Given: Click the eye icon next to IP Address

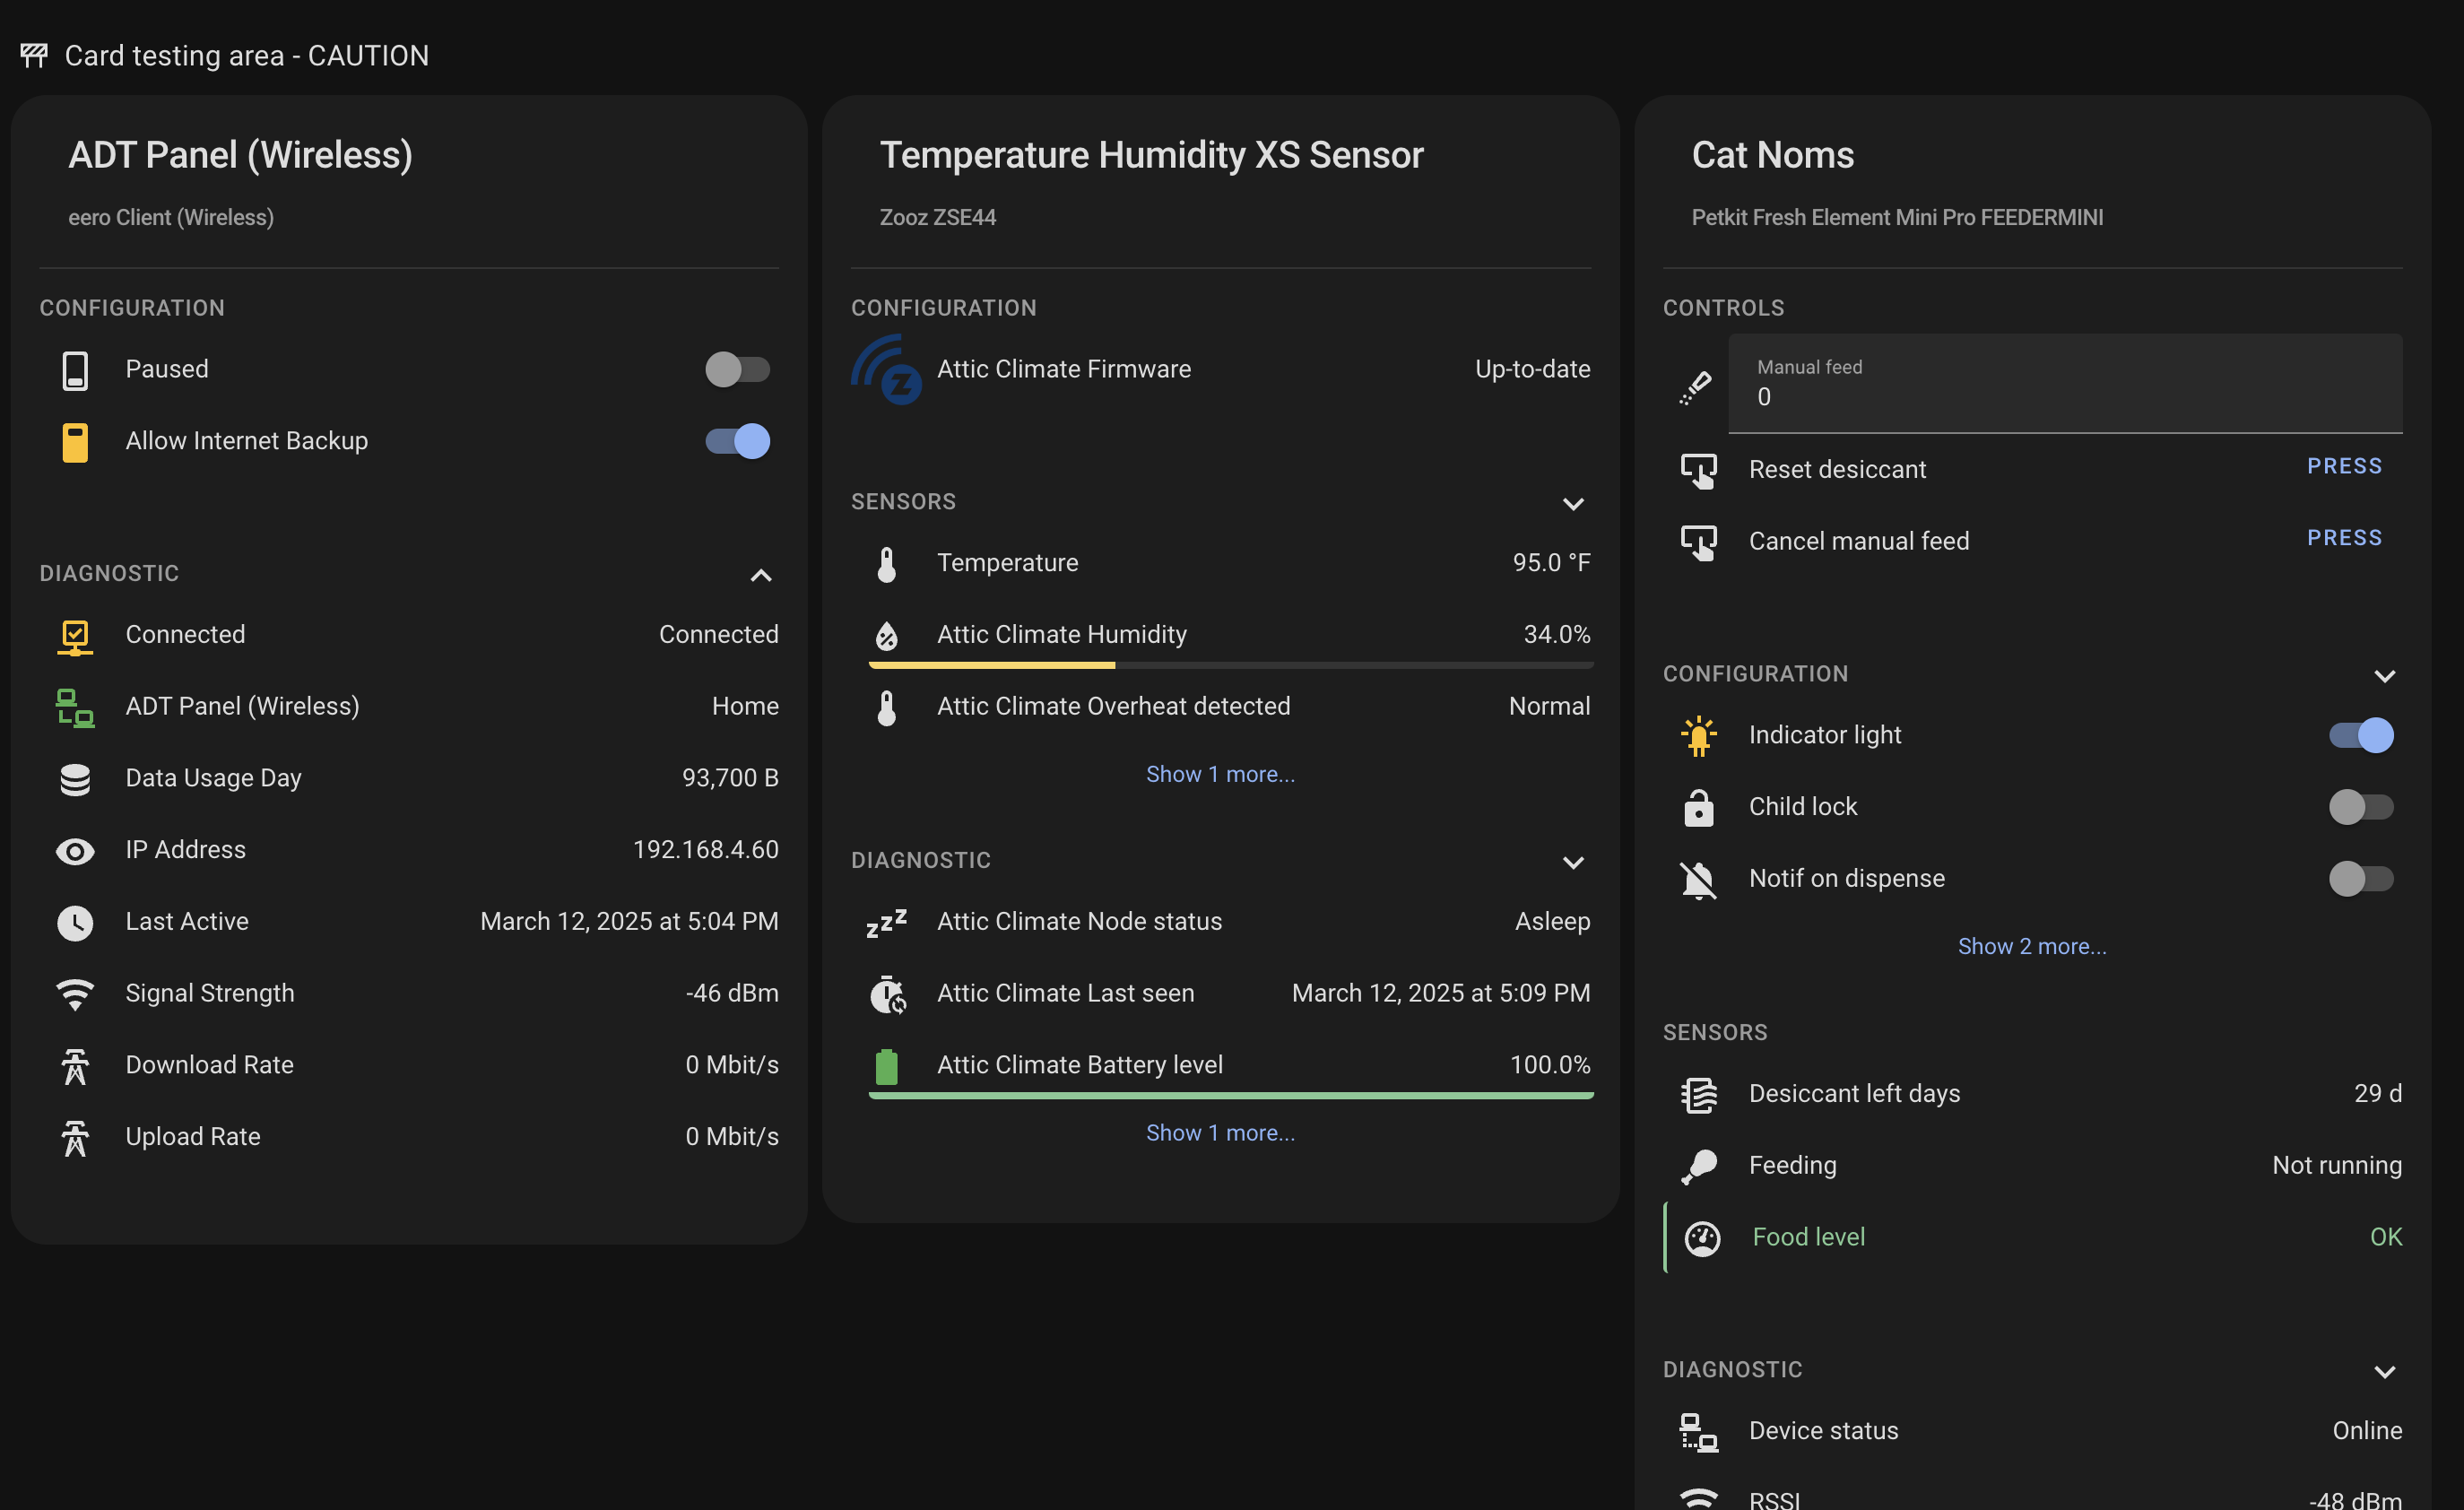Looking at the screenshot, I should click(75, 851).
